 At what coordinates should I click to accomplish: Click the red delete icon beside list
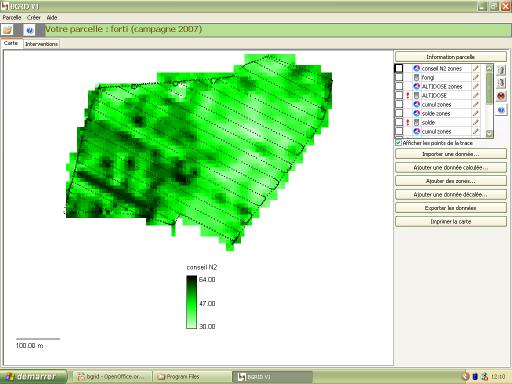(501, 96)
